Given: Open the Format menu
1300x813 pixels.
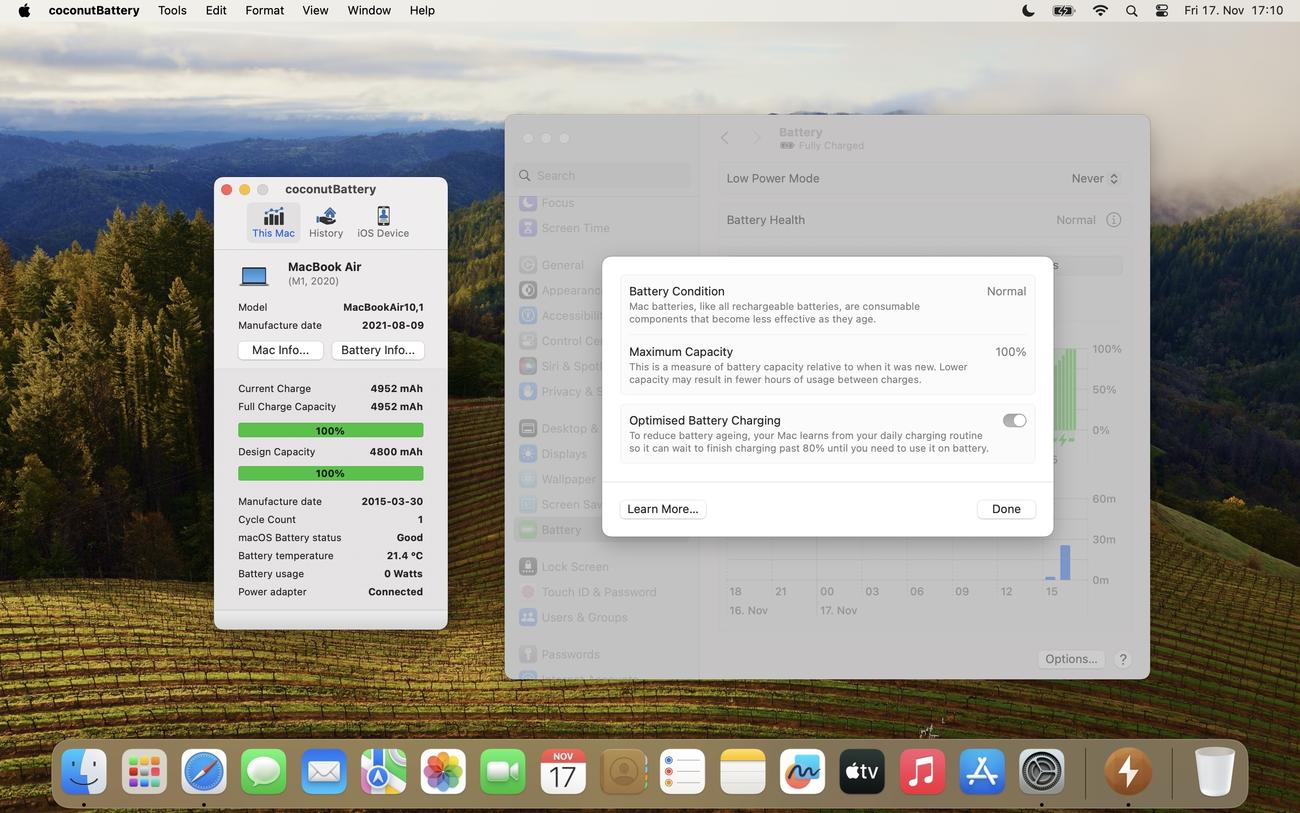Looking at the screenshot, I should click(265, 10).
